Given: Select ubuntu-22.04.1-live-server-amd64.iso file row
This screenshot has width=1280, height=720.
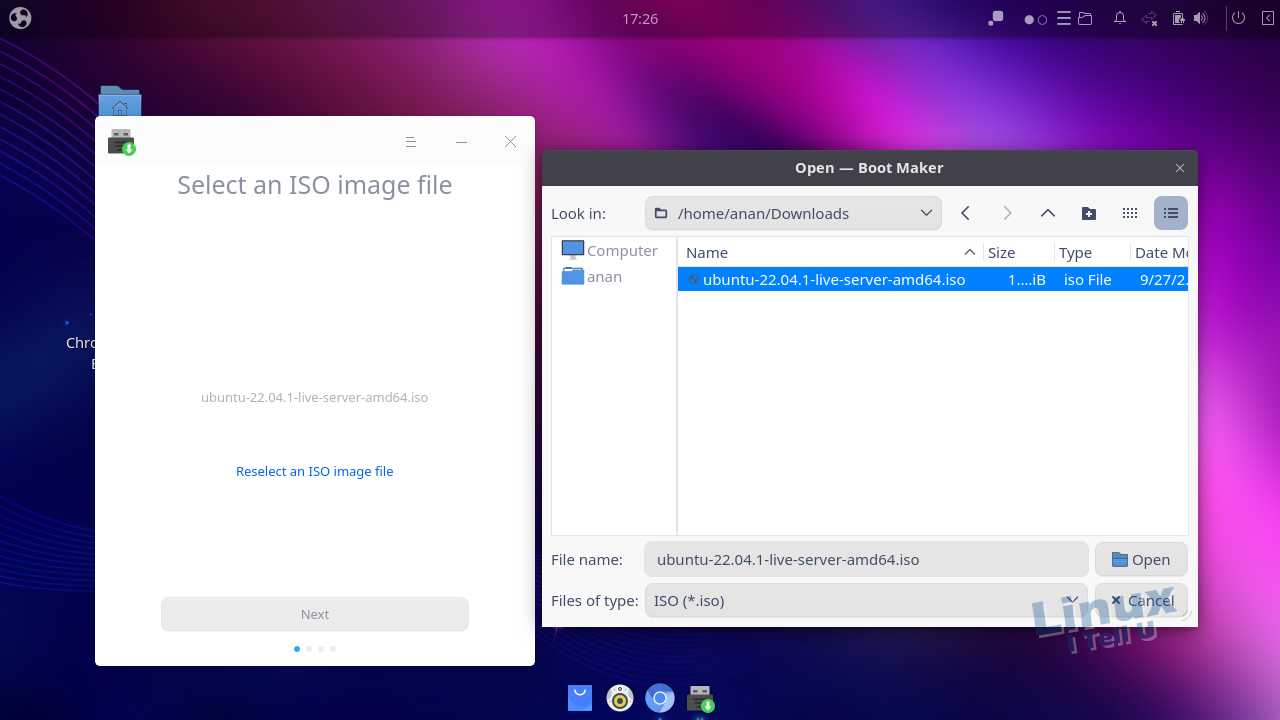Looking at the screenshot, I should [933, 279].
